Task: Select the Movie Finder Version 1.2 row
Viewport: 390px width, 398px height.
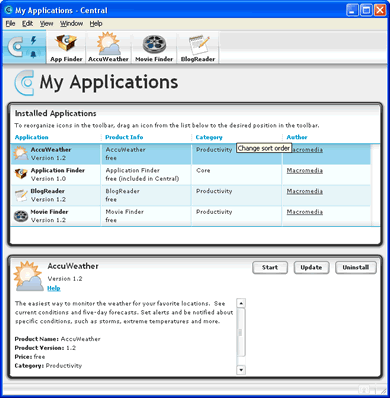Action: [190, 216]
